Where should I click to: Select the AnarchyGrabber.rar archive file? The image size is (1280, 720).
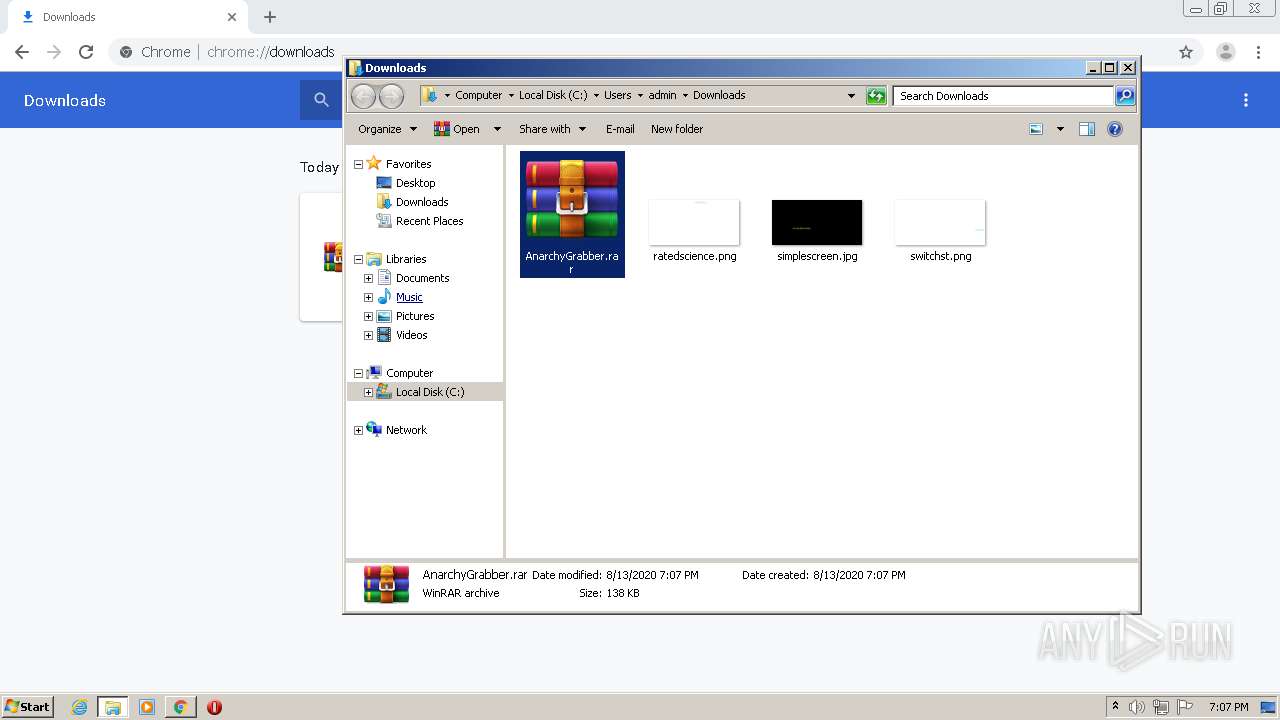(x=572, y=214)
